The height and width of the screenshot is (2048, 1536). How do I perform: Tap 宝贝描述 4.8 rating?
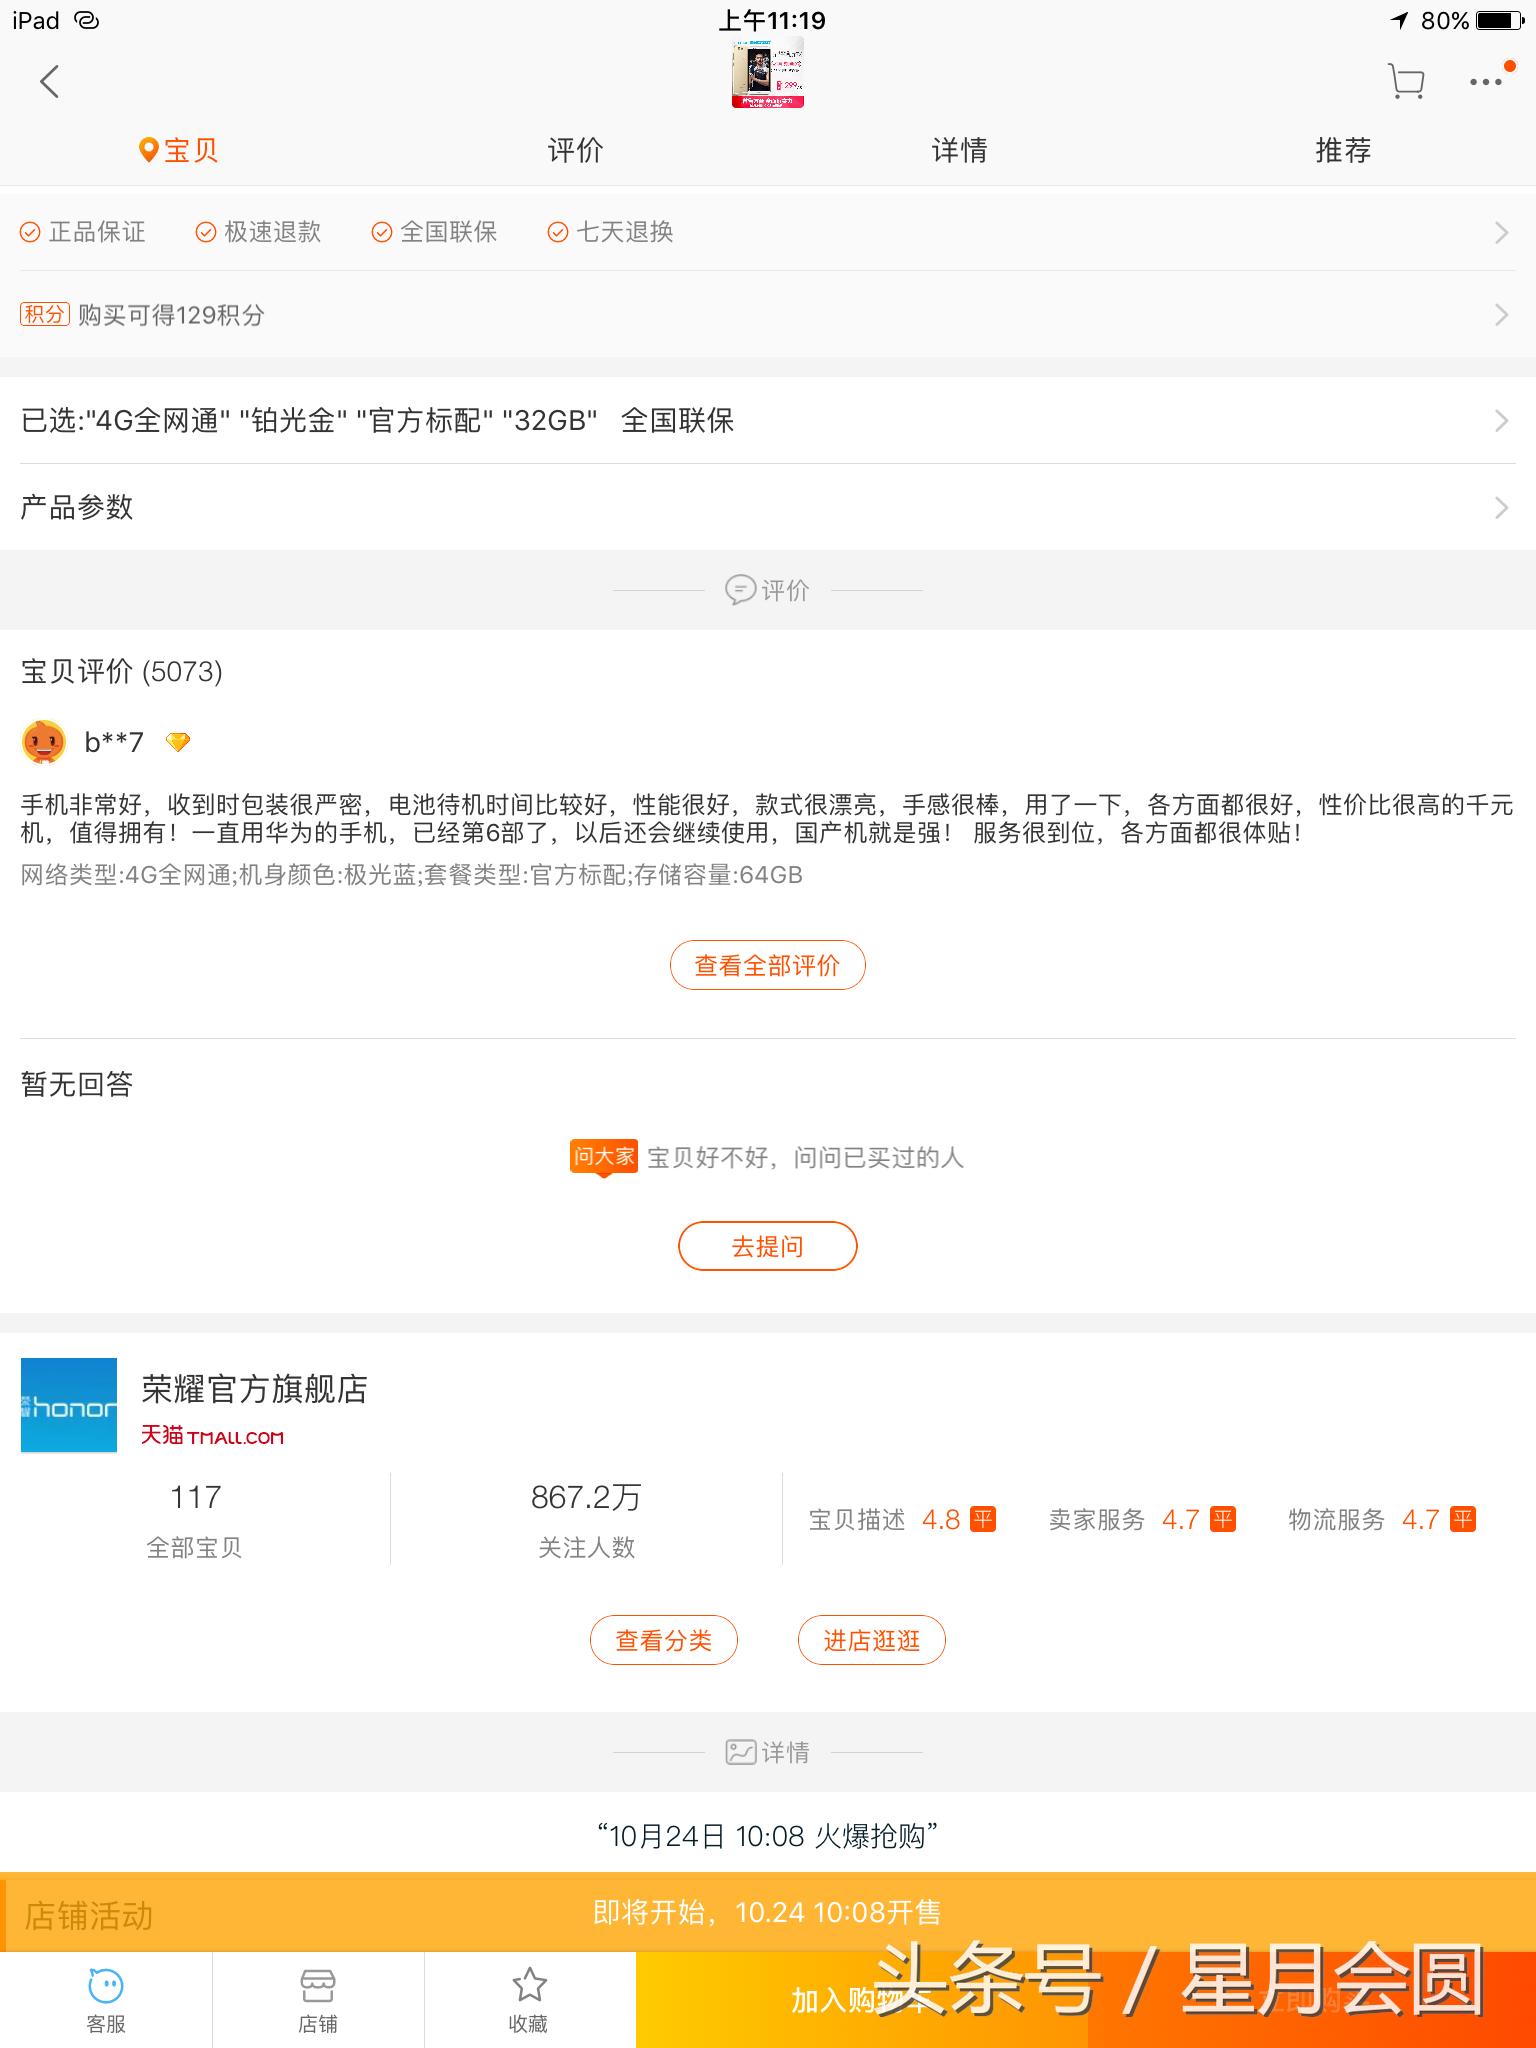(902, 1520)
